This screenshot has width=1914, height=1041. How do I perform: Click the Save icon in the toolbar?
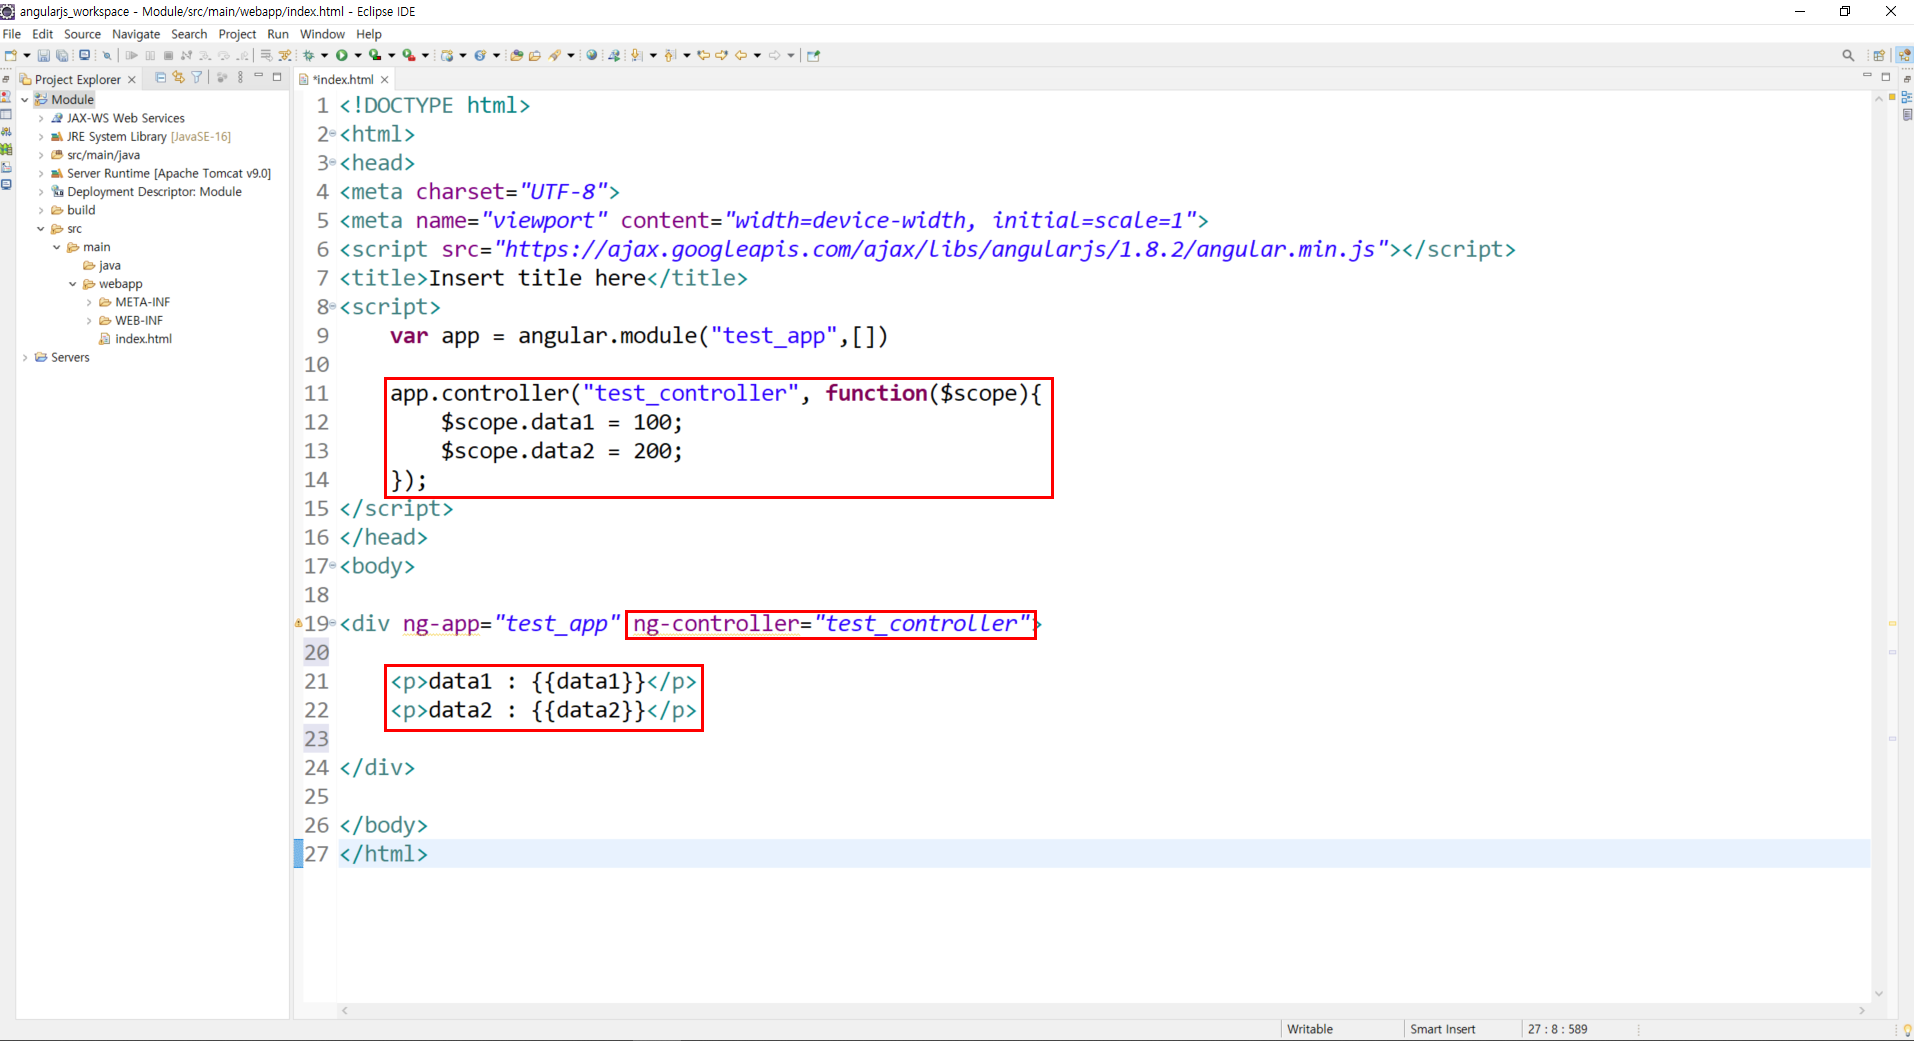pos(43,56)
